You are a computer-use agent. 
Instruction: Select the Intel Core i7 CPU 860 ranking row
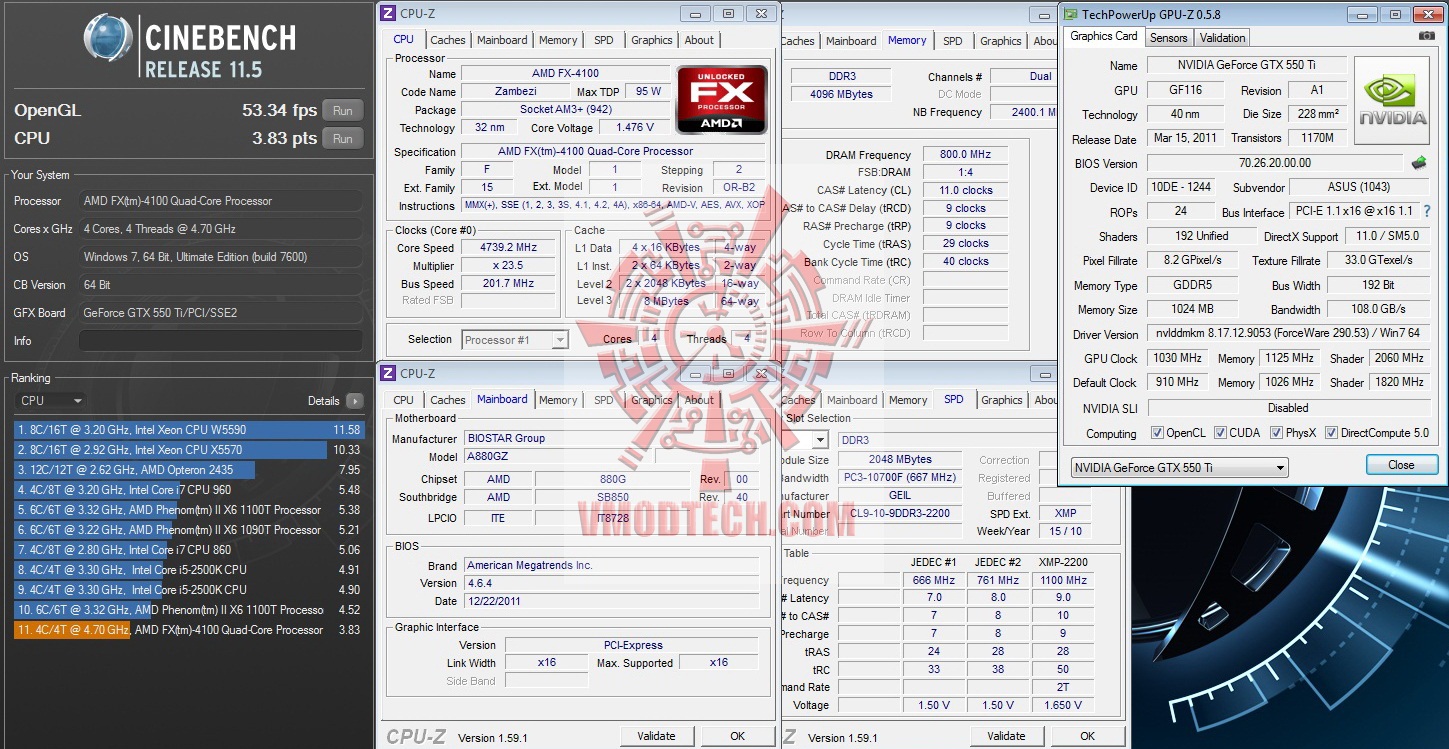(188, 550)
